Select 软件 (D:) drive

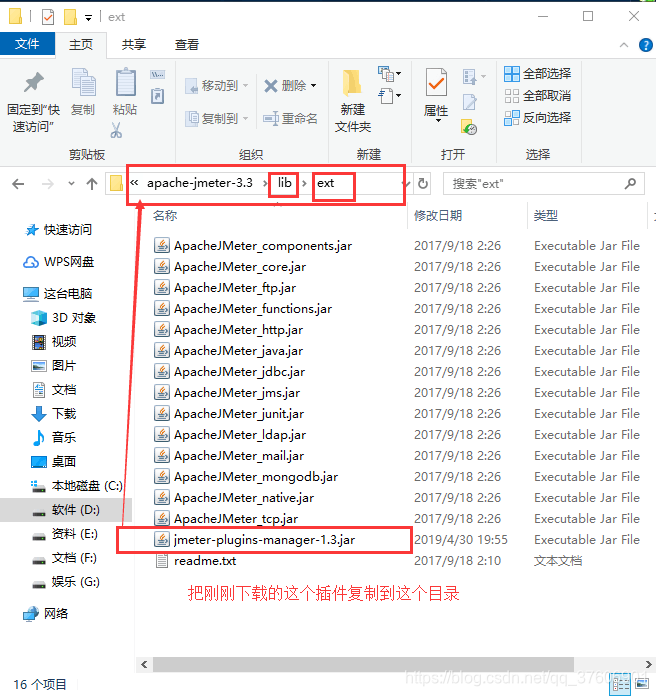point(66,510)
